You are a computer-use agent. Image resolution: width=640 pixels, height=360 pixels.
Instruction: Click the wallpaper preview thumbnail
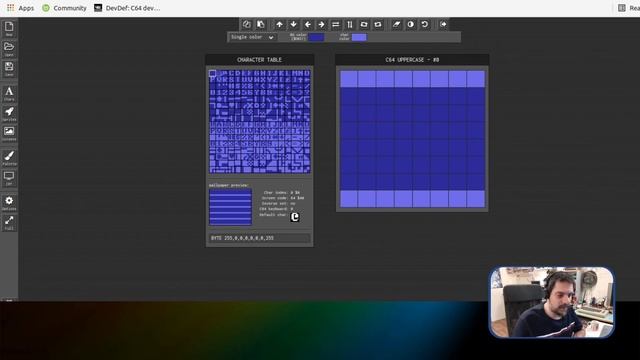click(x=231, y=207)
